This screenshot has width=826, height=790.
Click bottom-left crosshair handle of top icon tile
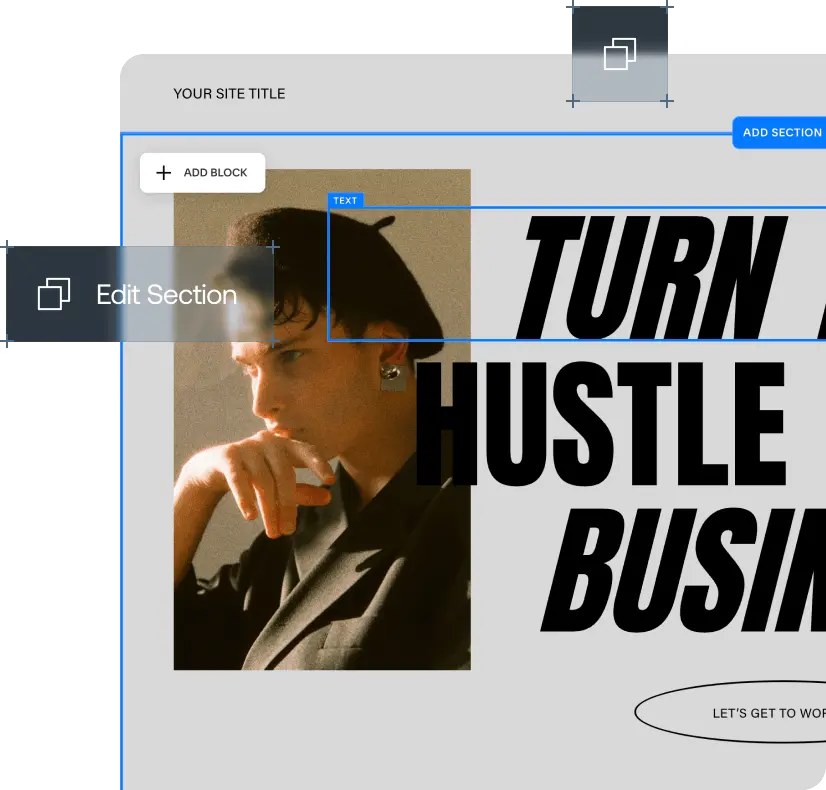(573, 101)
